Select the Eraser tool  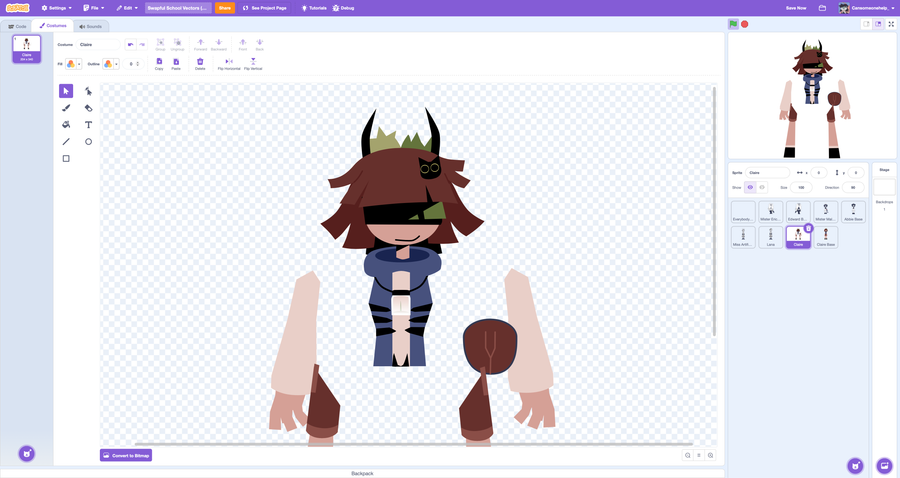click(88, 108)
